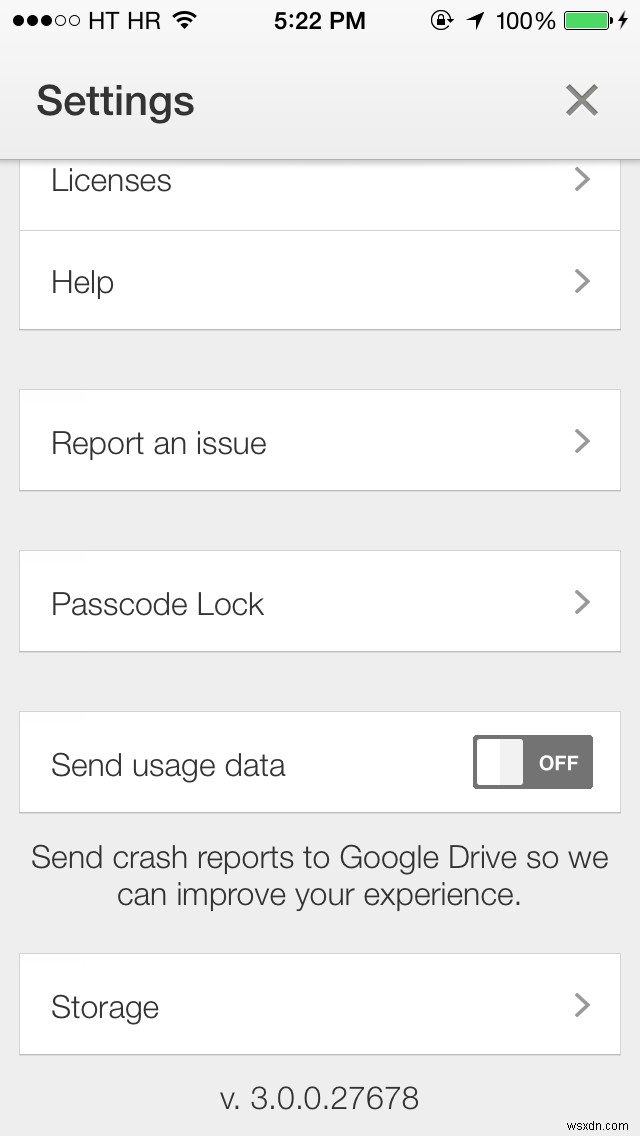640x1136 pixels.
Task: Open Storage via its chevron arrow
Action: [x=581, y=1006]
